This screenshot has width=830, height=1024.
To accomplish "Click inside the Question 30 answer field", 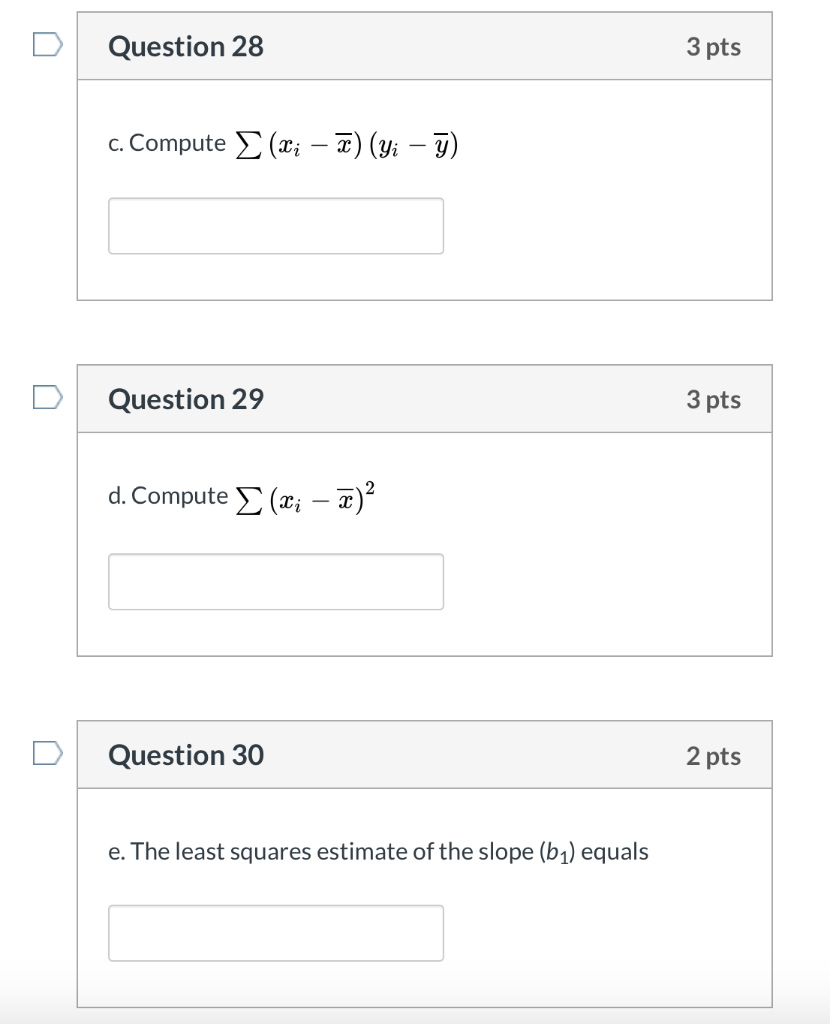I will (276, 932).
